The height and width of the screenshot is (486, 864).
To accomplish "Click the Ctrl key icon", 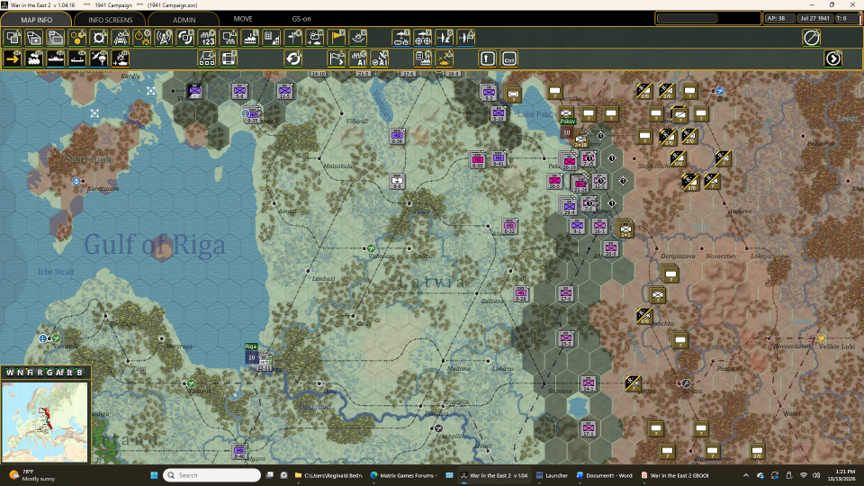I will click(509, 58).
